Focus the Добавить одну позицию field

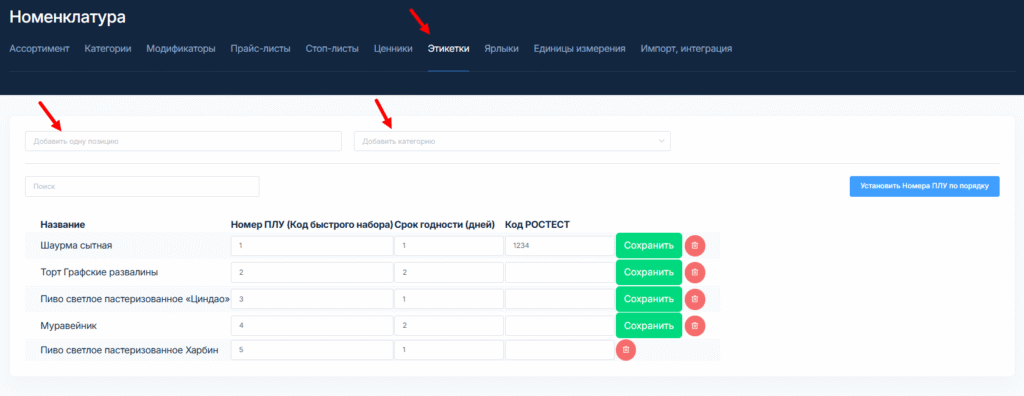tap(184, 141)
